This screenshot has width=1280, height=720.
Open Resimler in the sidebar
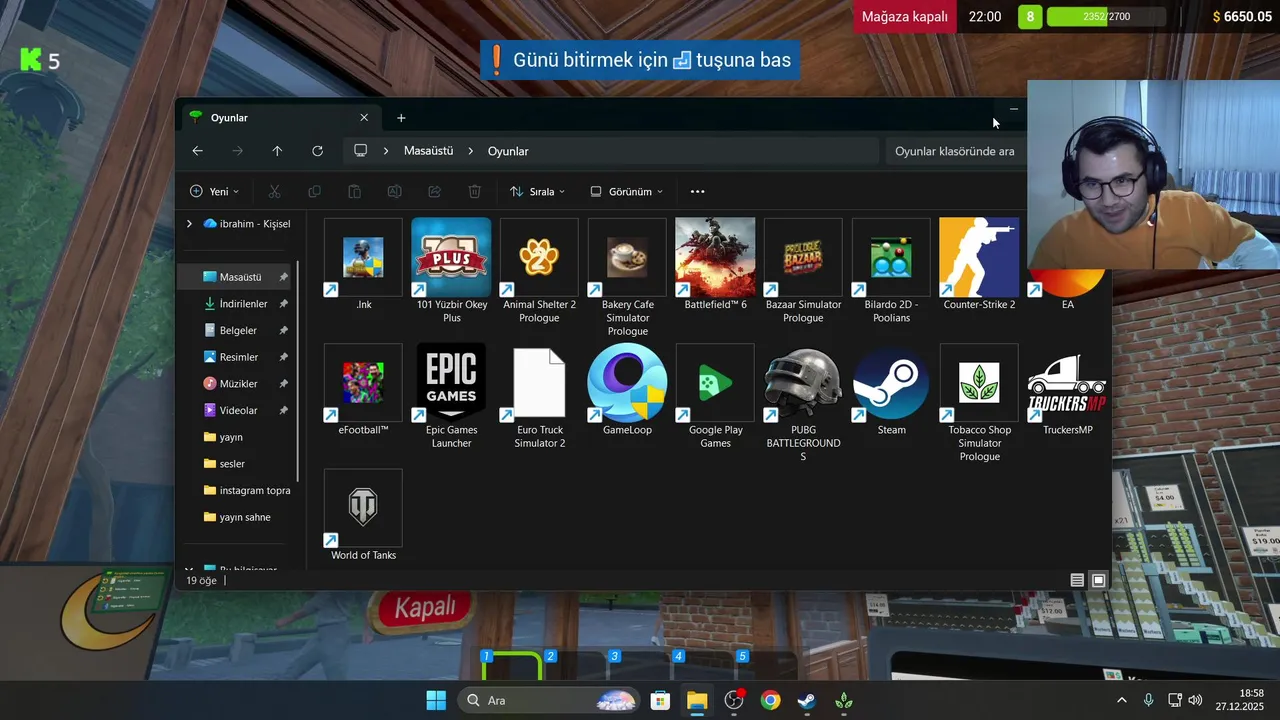[x=237, y=357]
